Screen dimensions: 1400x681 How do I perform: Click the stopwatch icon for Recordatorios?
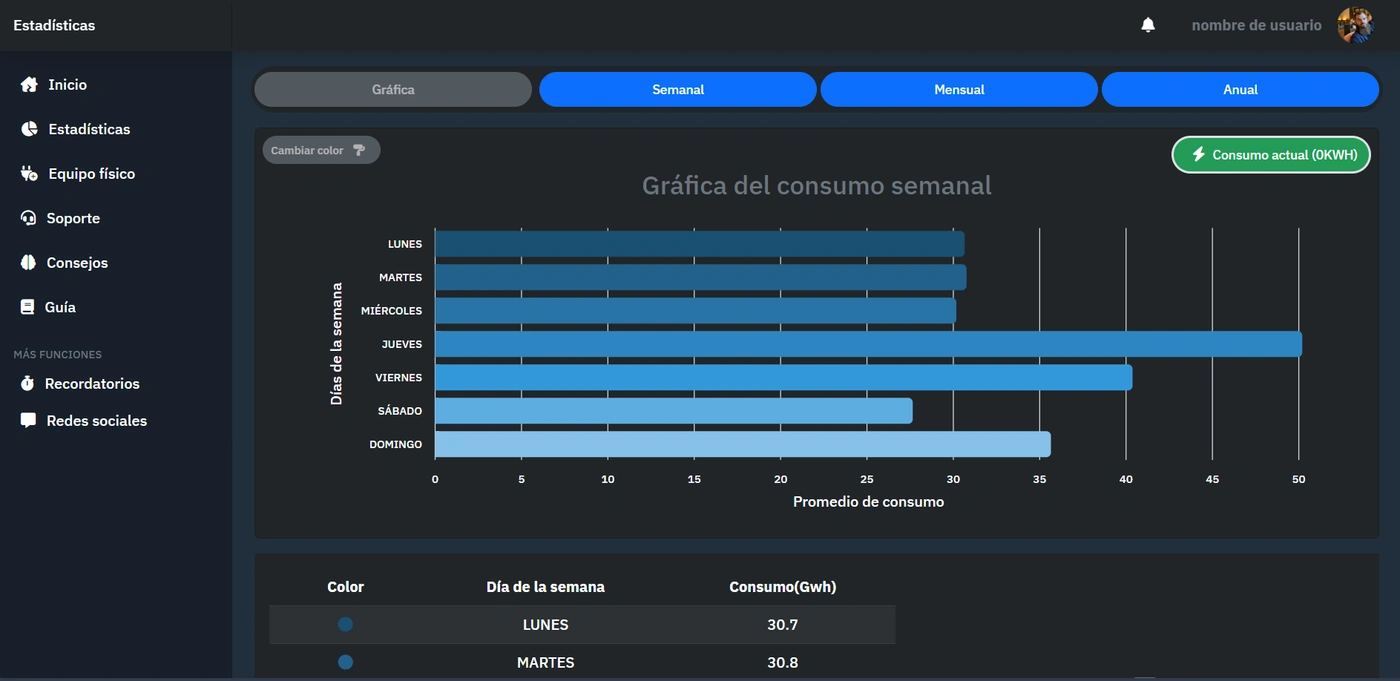coord(27,384)
